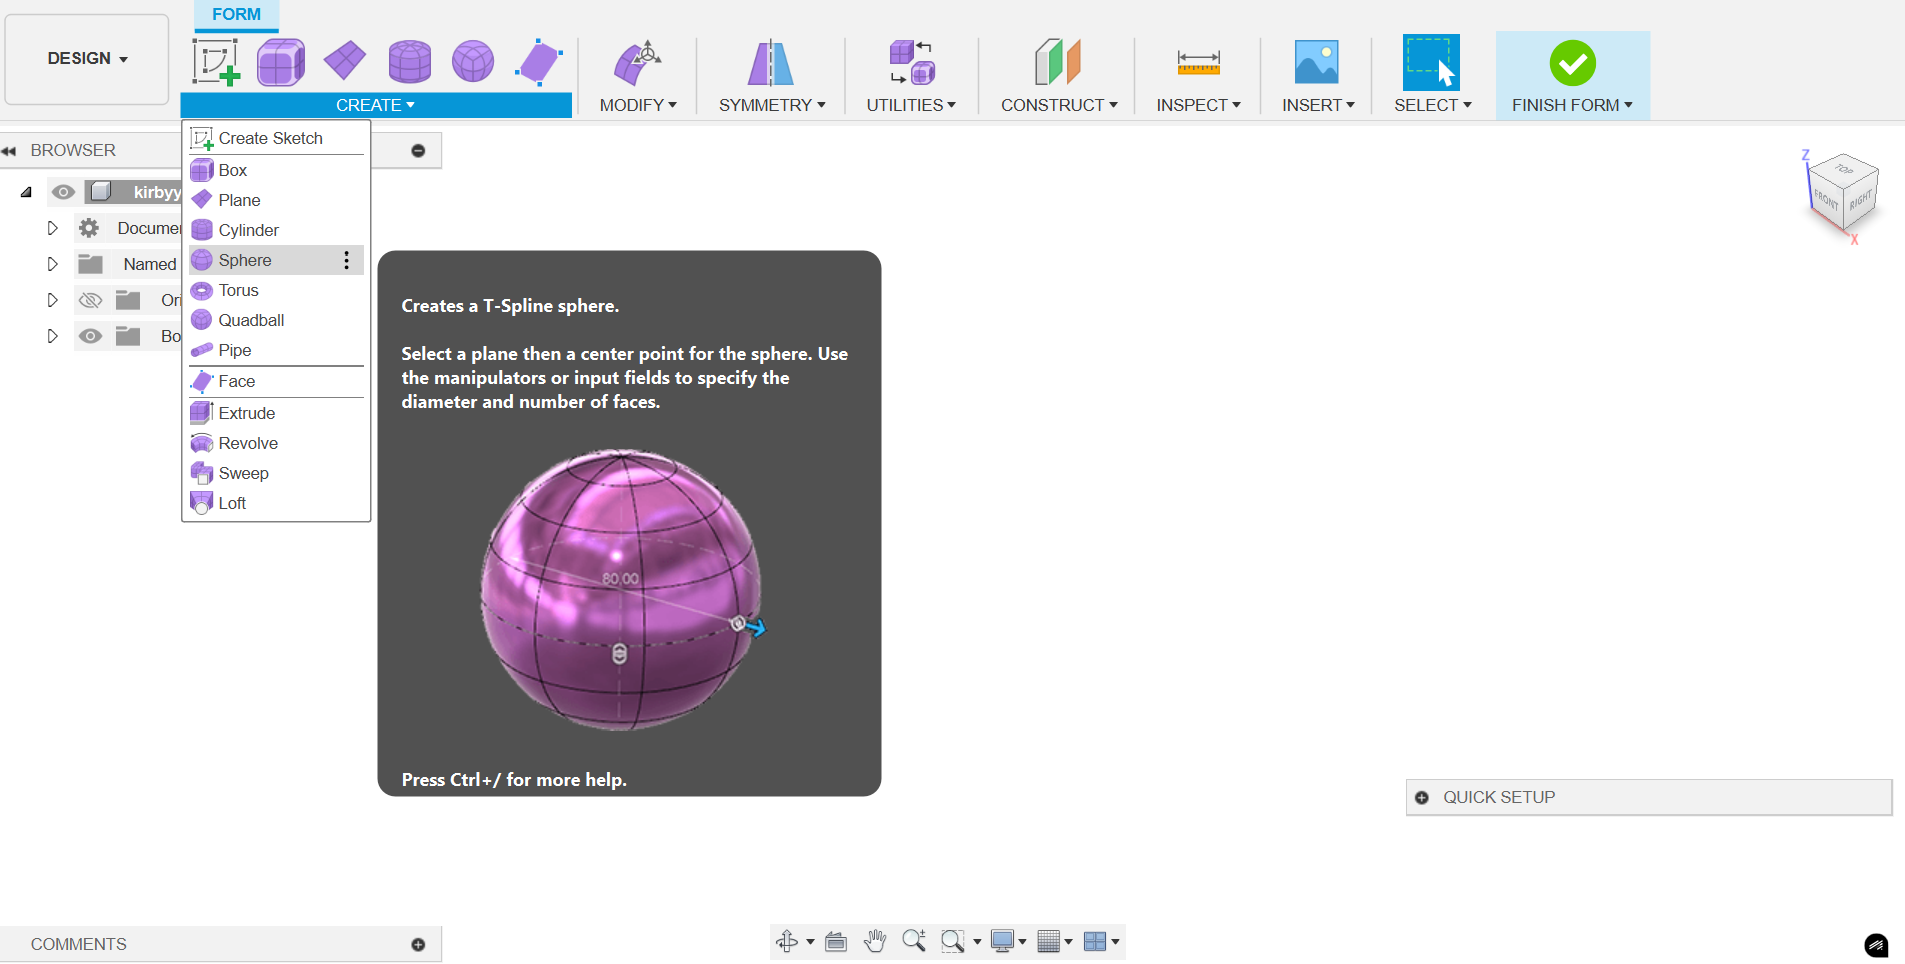Choose Revolve from the Create menu
Screen dimensions: 1905x964
(x=276, y=443)
